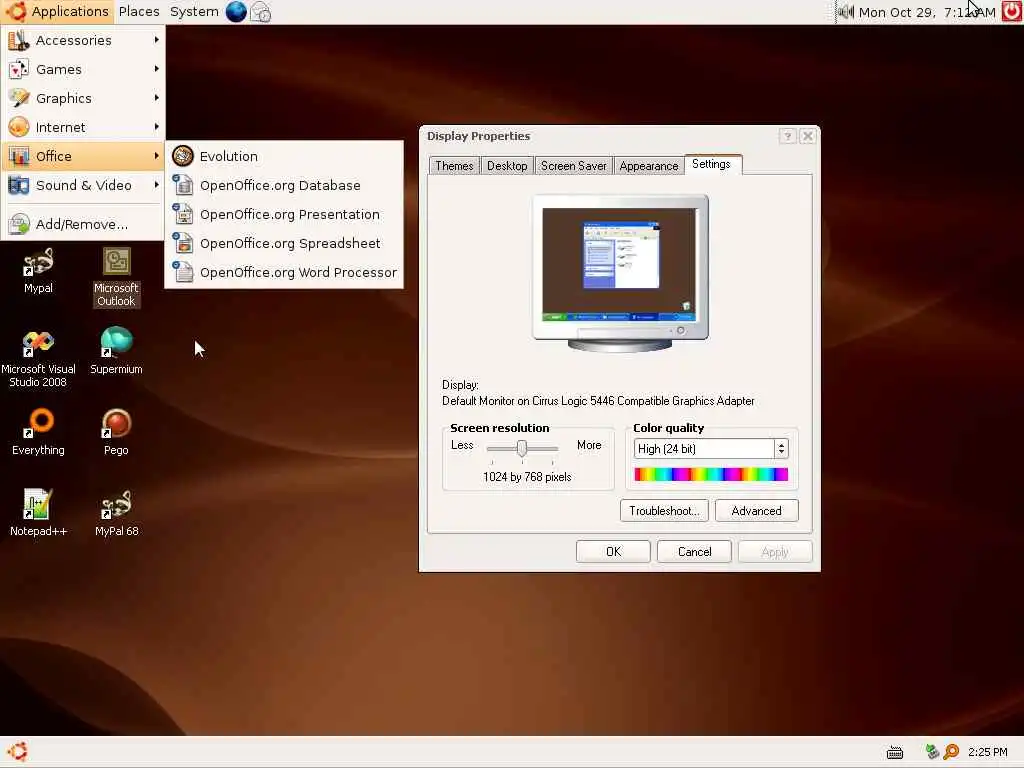This screenshot has width=1024, height=768.
Task: Confirm Display Properties with OK
Action: 613,552
